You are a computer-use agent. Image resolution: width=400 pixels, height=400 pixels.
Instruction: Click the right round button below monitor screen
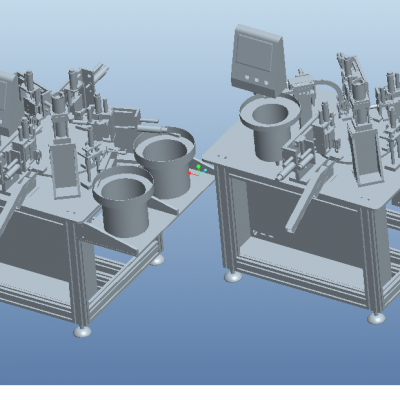pos(266,82)
